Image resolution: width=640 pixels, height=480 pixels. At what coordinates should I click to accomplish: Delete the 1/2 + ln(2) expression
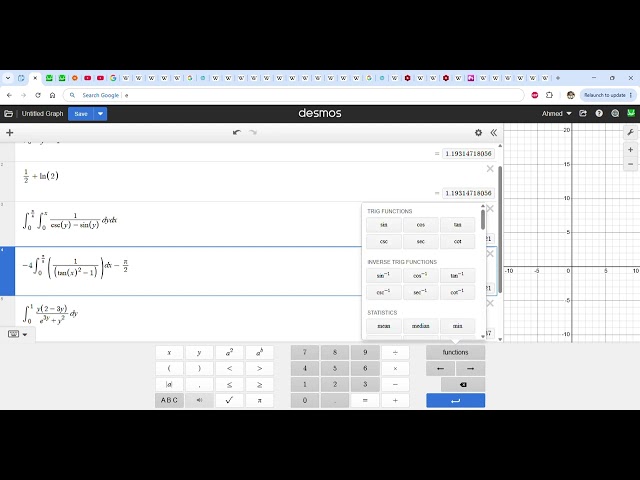click(490, 169)
